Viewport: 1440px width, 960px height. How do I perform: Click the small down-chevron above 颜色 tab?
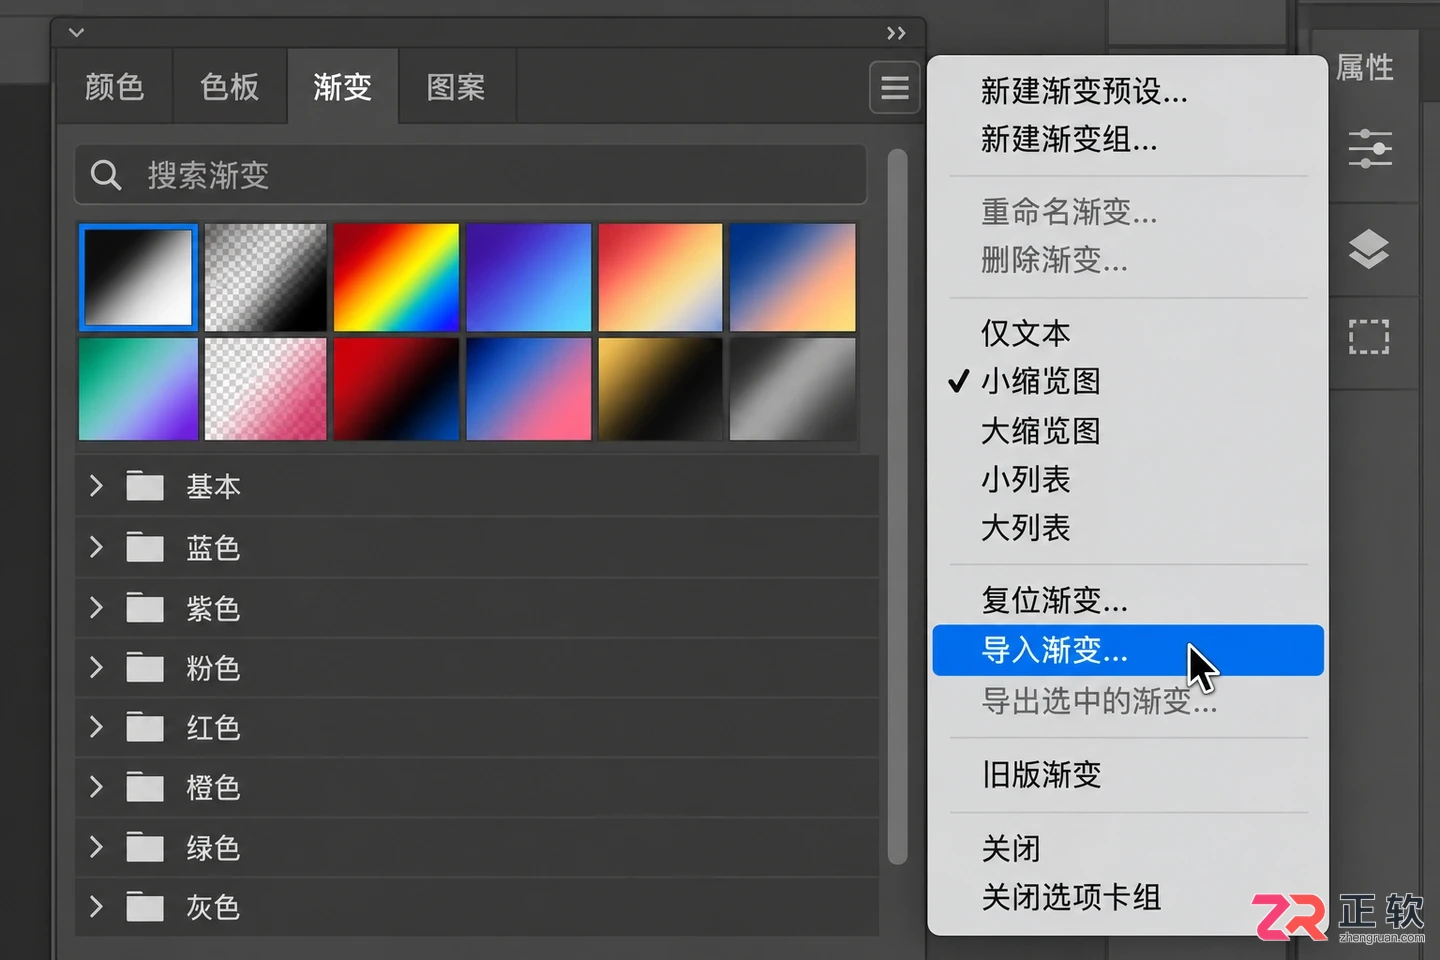[x=76, y=32]
